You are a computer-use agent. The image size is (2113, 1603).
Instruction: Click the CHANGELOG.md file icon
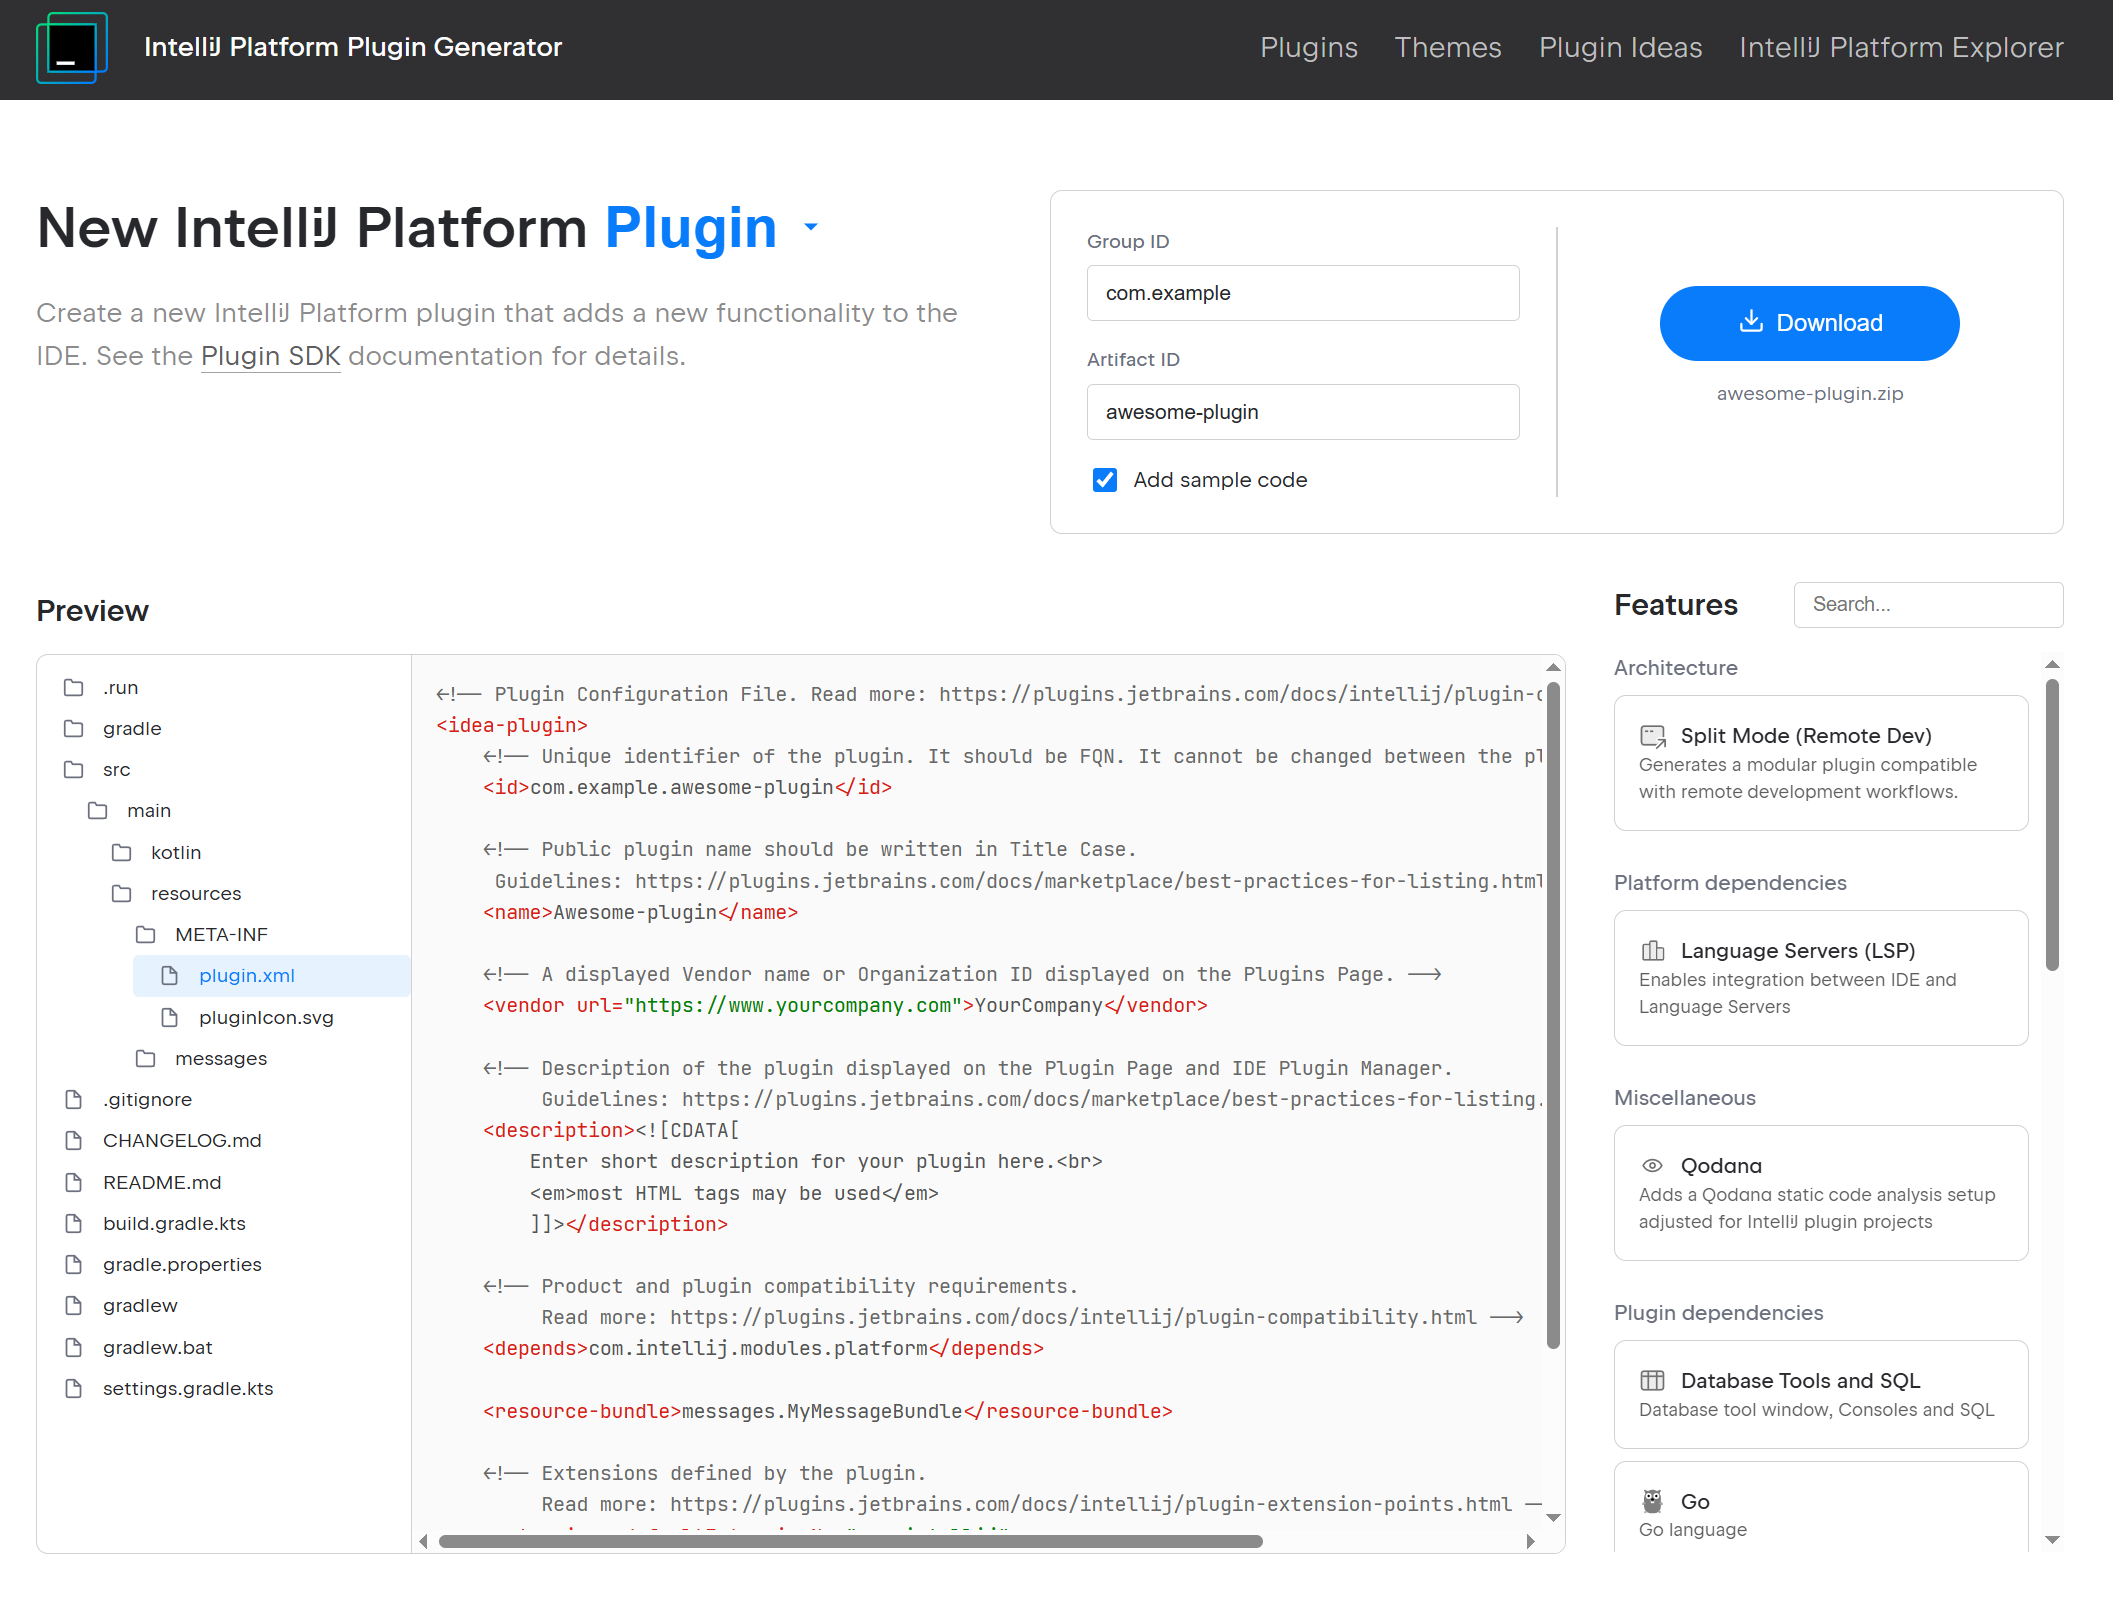click(74, 1141)
